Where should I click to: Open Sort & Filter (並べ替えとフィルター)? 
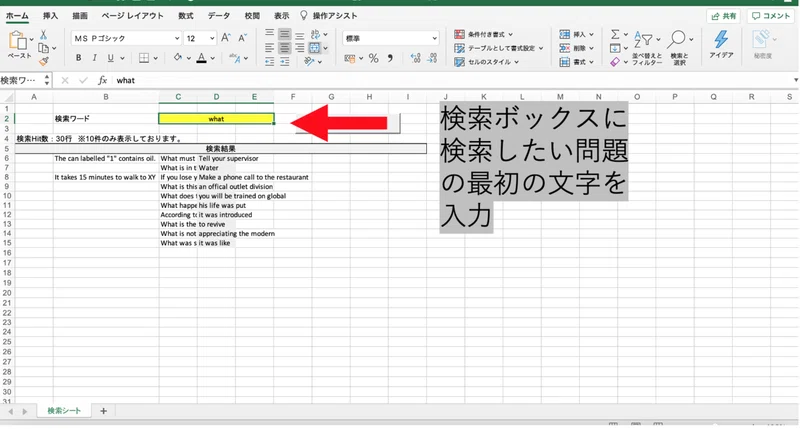click(x=647, y=47)
